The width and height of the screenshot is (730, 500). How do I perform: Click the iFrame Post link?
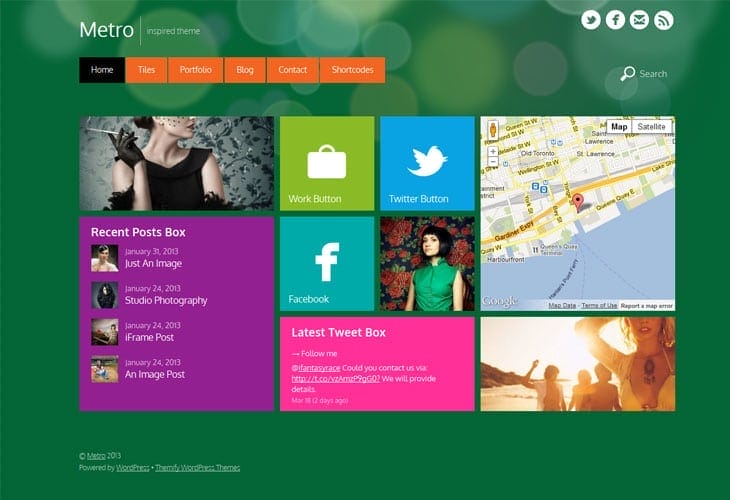click(149, 337)
